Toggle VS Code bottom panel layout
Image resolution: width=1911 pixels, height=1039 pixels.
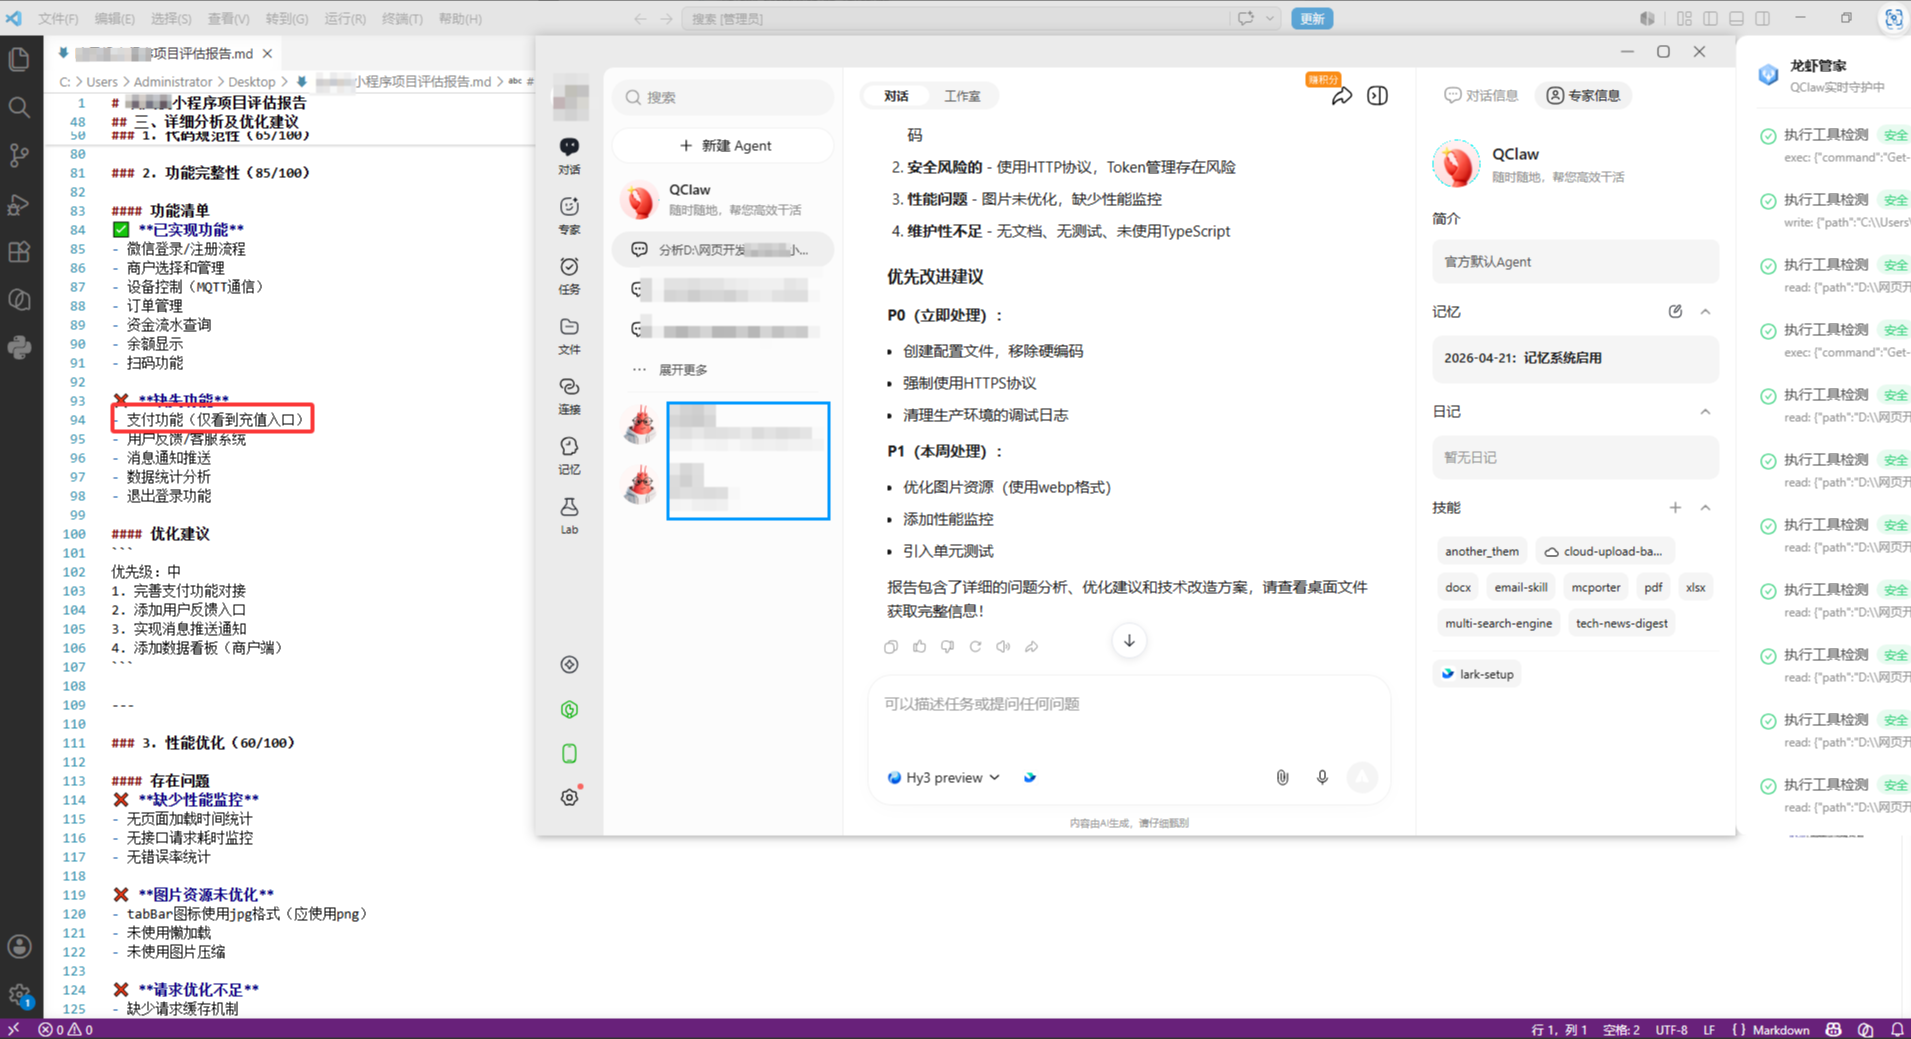click(x=1737, y=18)
